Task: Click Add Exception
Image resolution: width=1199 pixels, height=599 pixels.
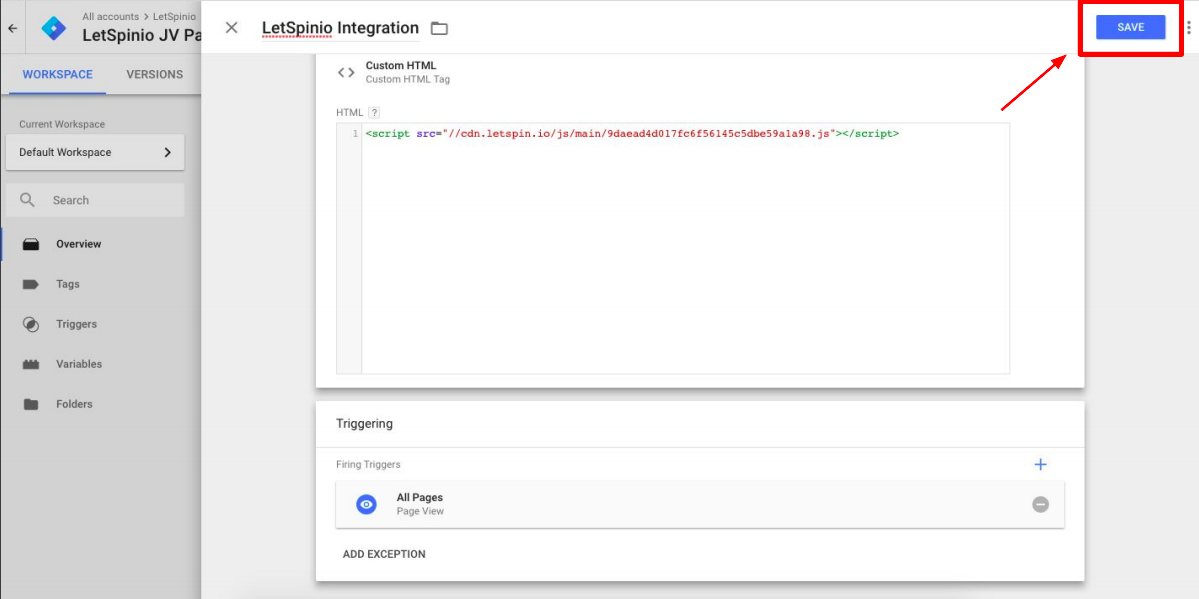Action: point(384,554)
